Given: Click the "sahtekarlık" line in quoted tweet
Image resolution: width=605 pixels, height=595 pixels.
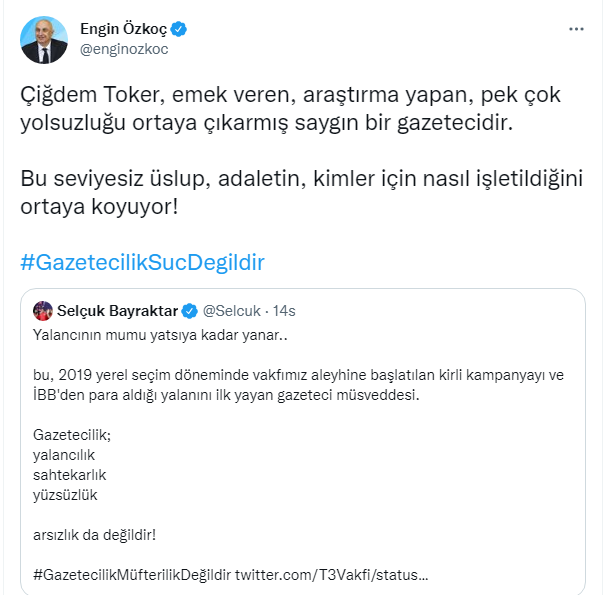Looking at the screenshot, I should click(69, 474).
